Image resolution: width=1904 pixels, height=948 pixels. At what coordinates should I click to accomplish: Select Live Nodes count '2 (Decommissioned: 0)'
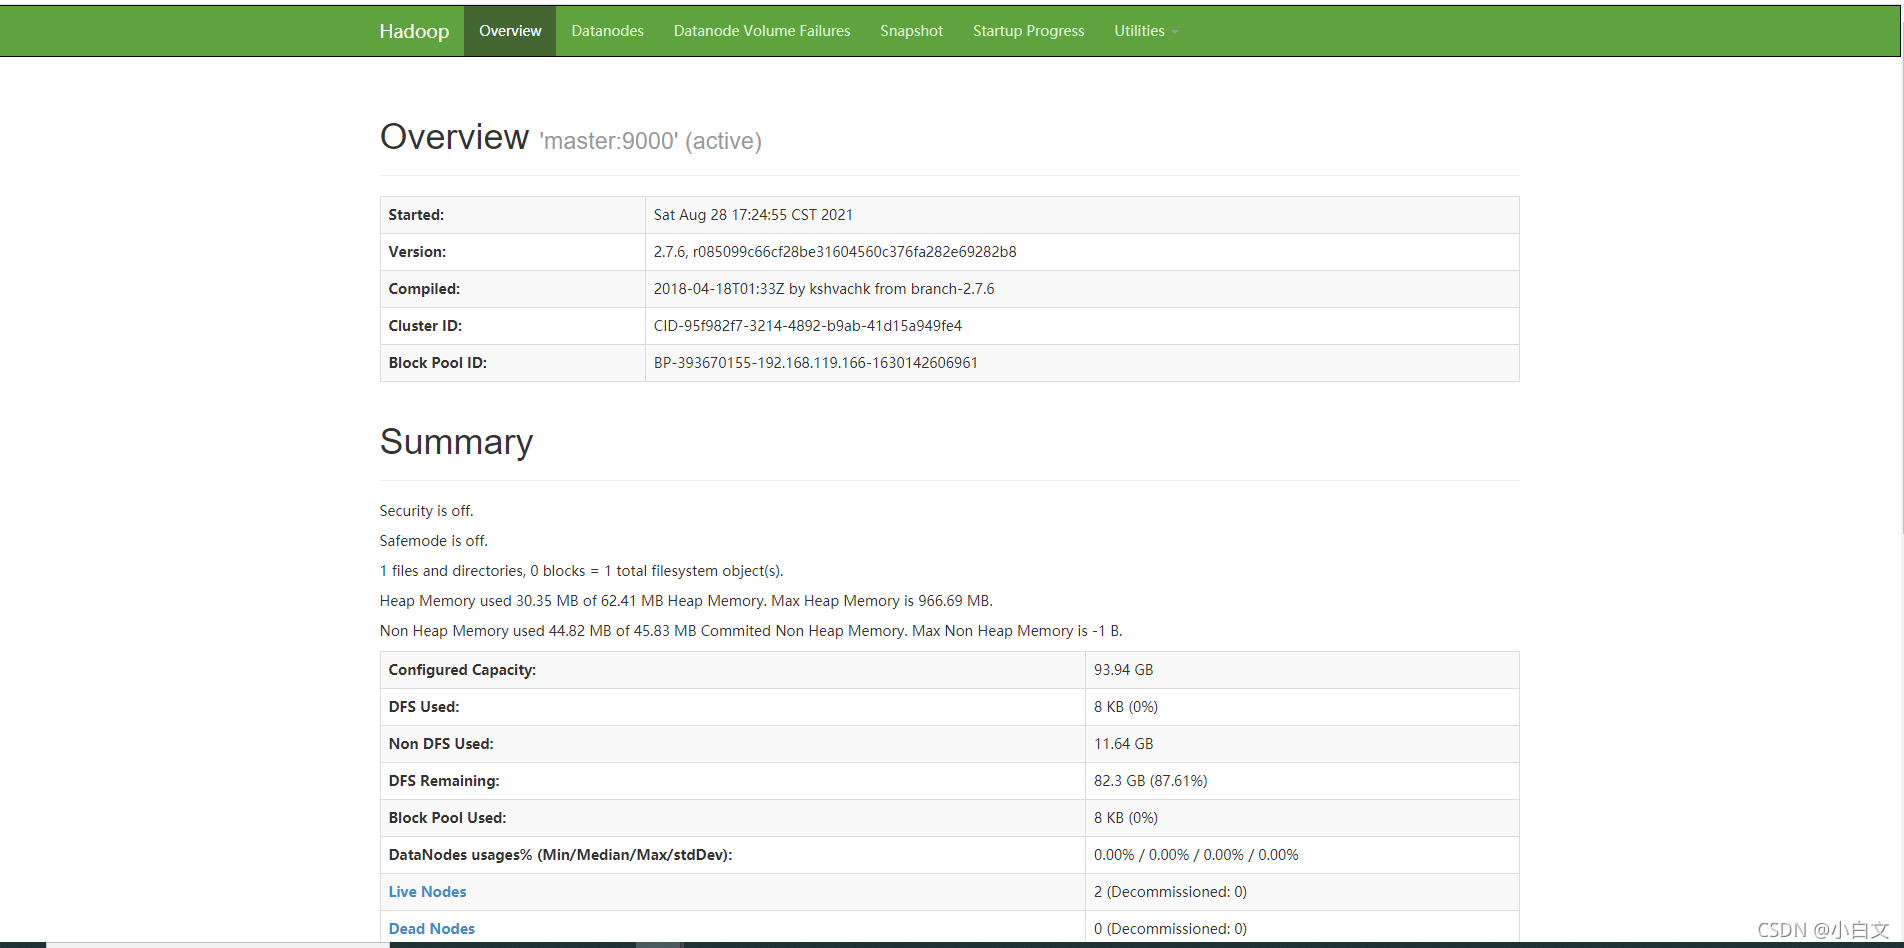(1170, 892)
